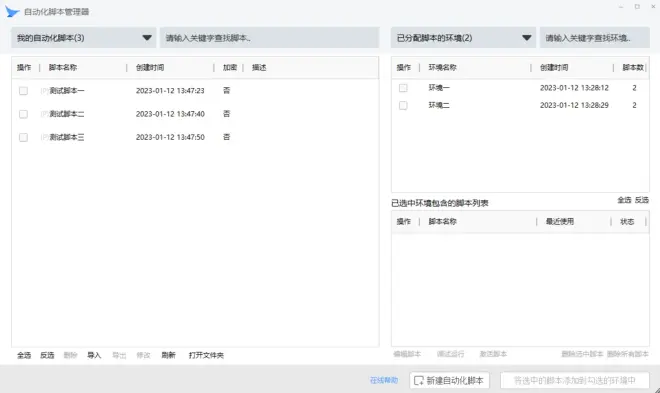Viewport: 660px width, 393px height.
Task: Click the timestamp 2023-01-12 13:47:23
Action: [x=170, y=90]
